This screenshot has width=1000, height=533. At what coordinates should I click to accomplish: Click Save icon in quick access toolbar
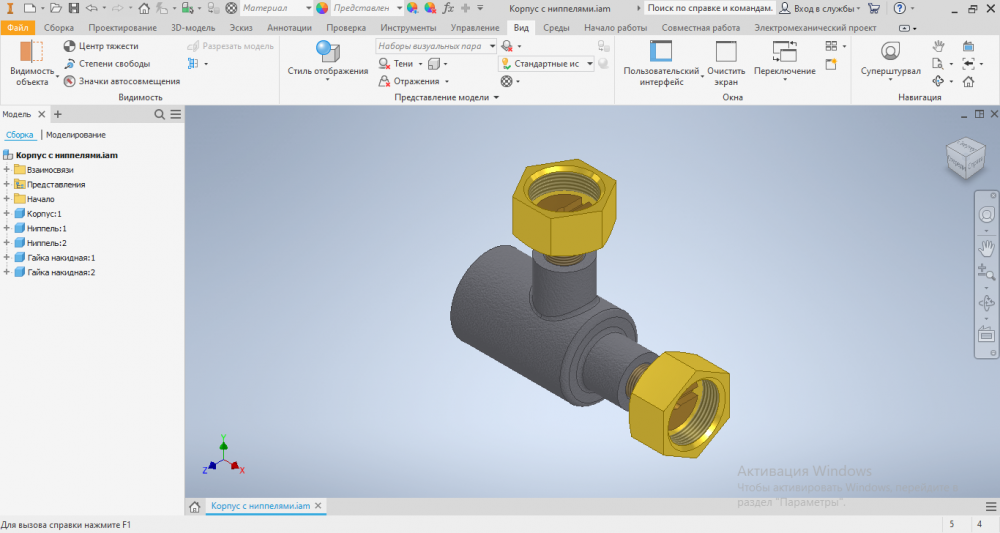pos(73,8)
